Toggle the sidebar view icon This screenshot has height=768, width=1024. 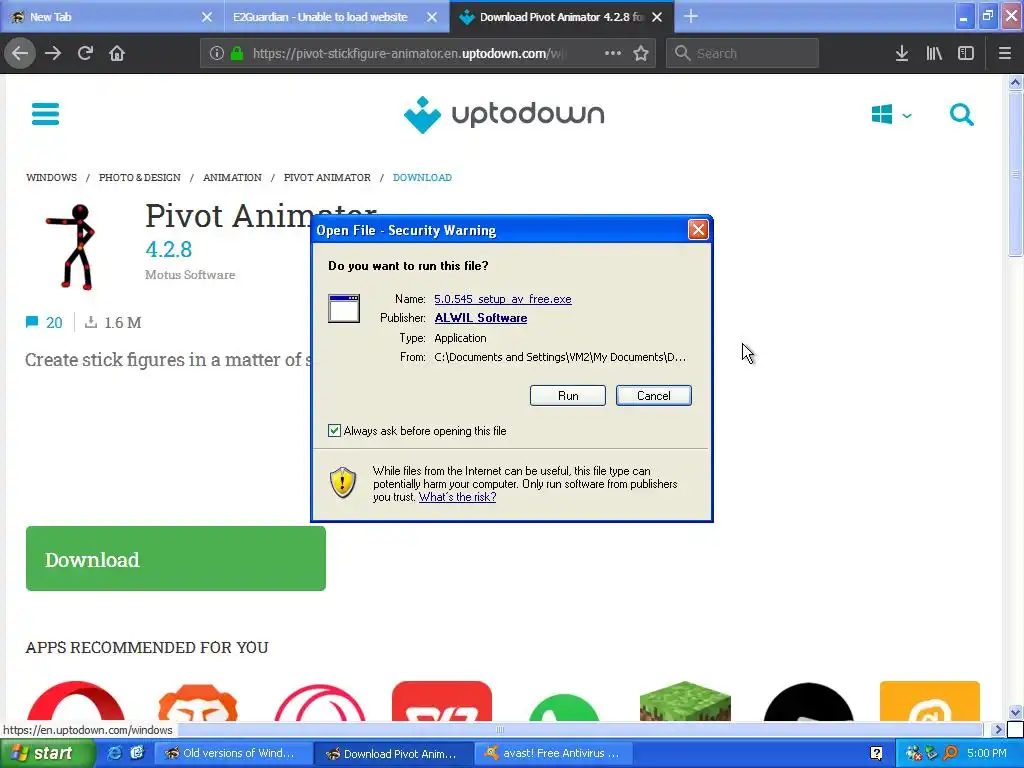point(966,53)
